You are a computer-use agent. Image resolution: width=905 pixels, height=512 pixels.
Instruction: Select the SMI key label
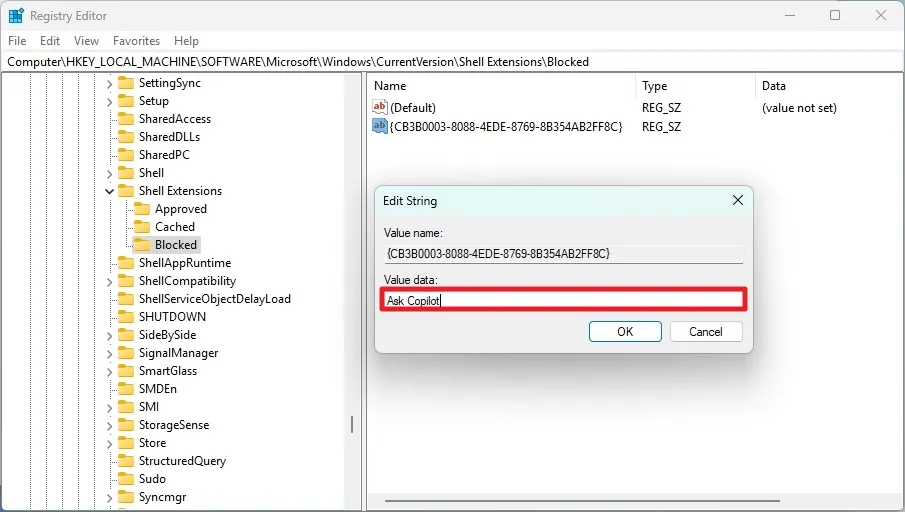[149, 407]
